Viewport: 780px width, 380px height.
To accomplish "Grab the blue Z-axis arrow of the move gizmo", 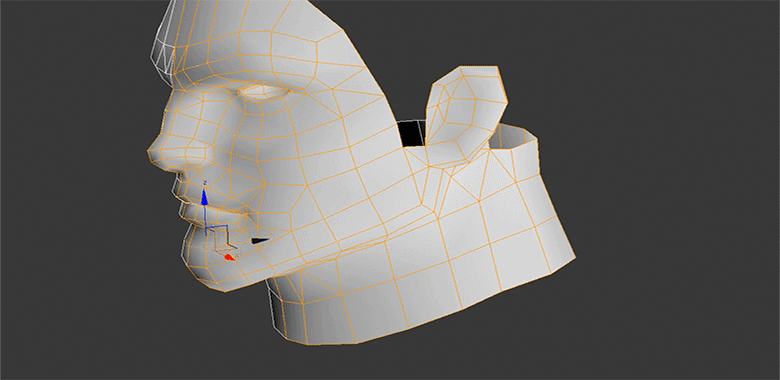I will pyautogui.click(x=204, y=197).
